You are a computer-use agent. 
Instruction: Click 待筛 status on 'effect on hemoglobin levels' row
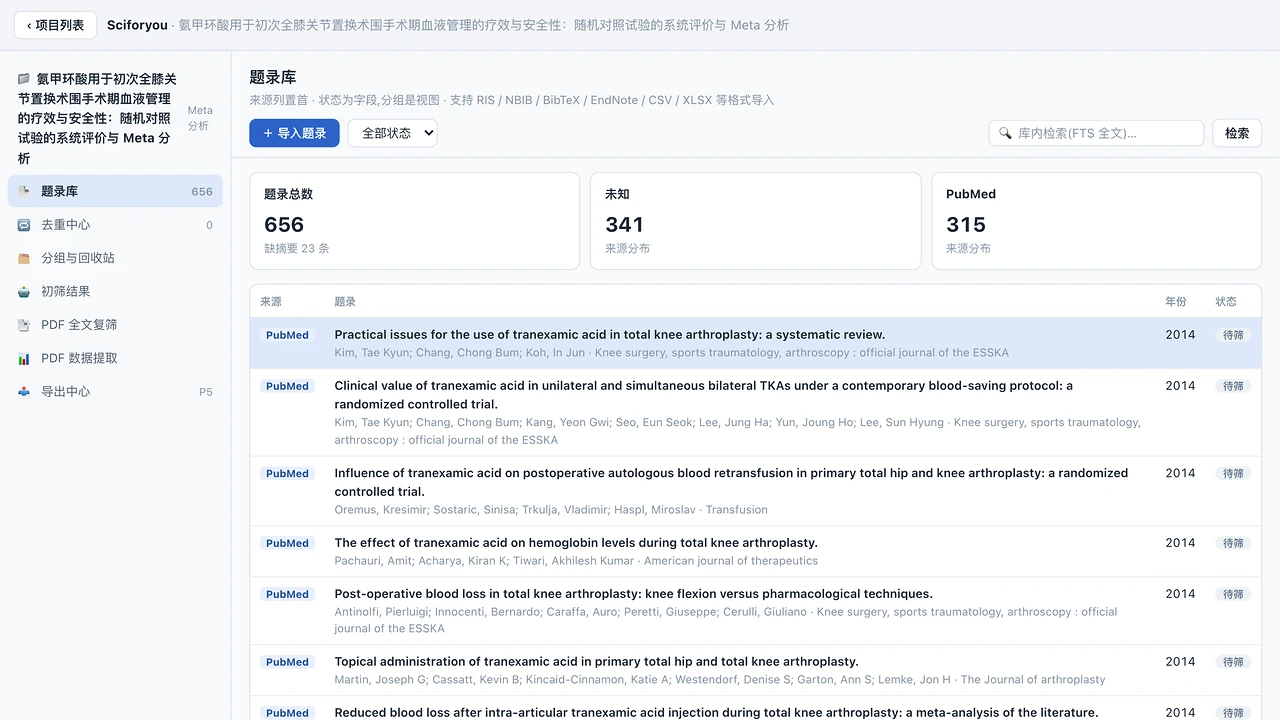point(1233,543)
